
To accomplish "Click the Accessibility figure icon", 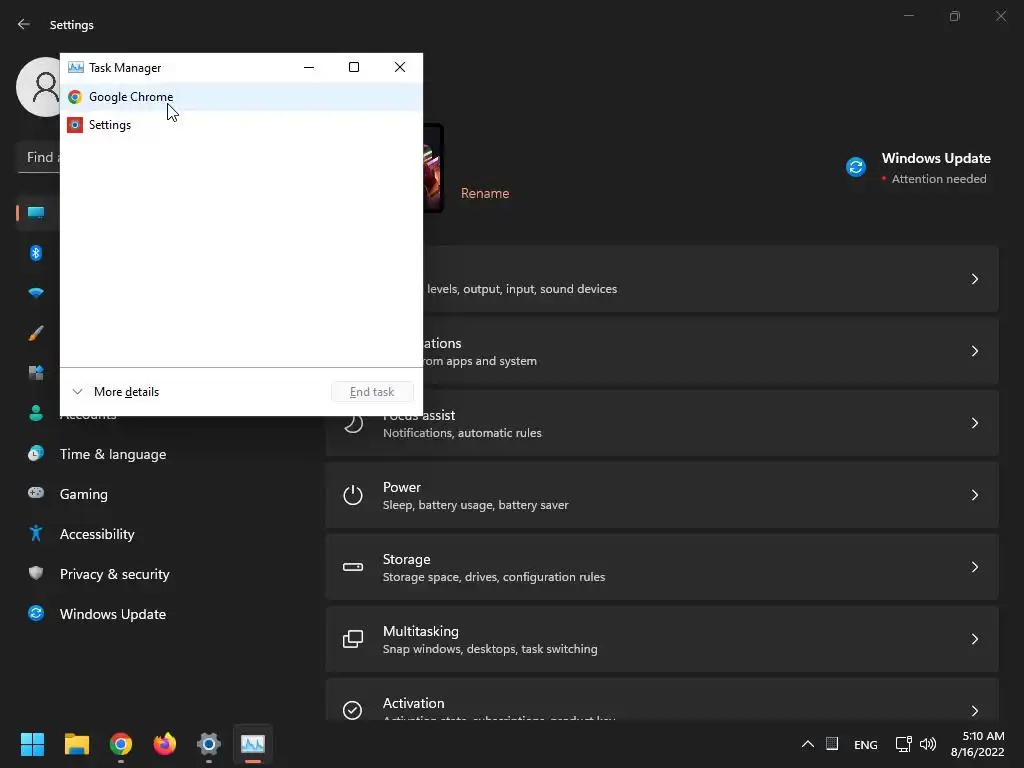I will click(x=36, y=534).
